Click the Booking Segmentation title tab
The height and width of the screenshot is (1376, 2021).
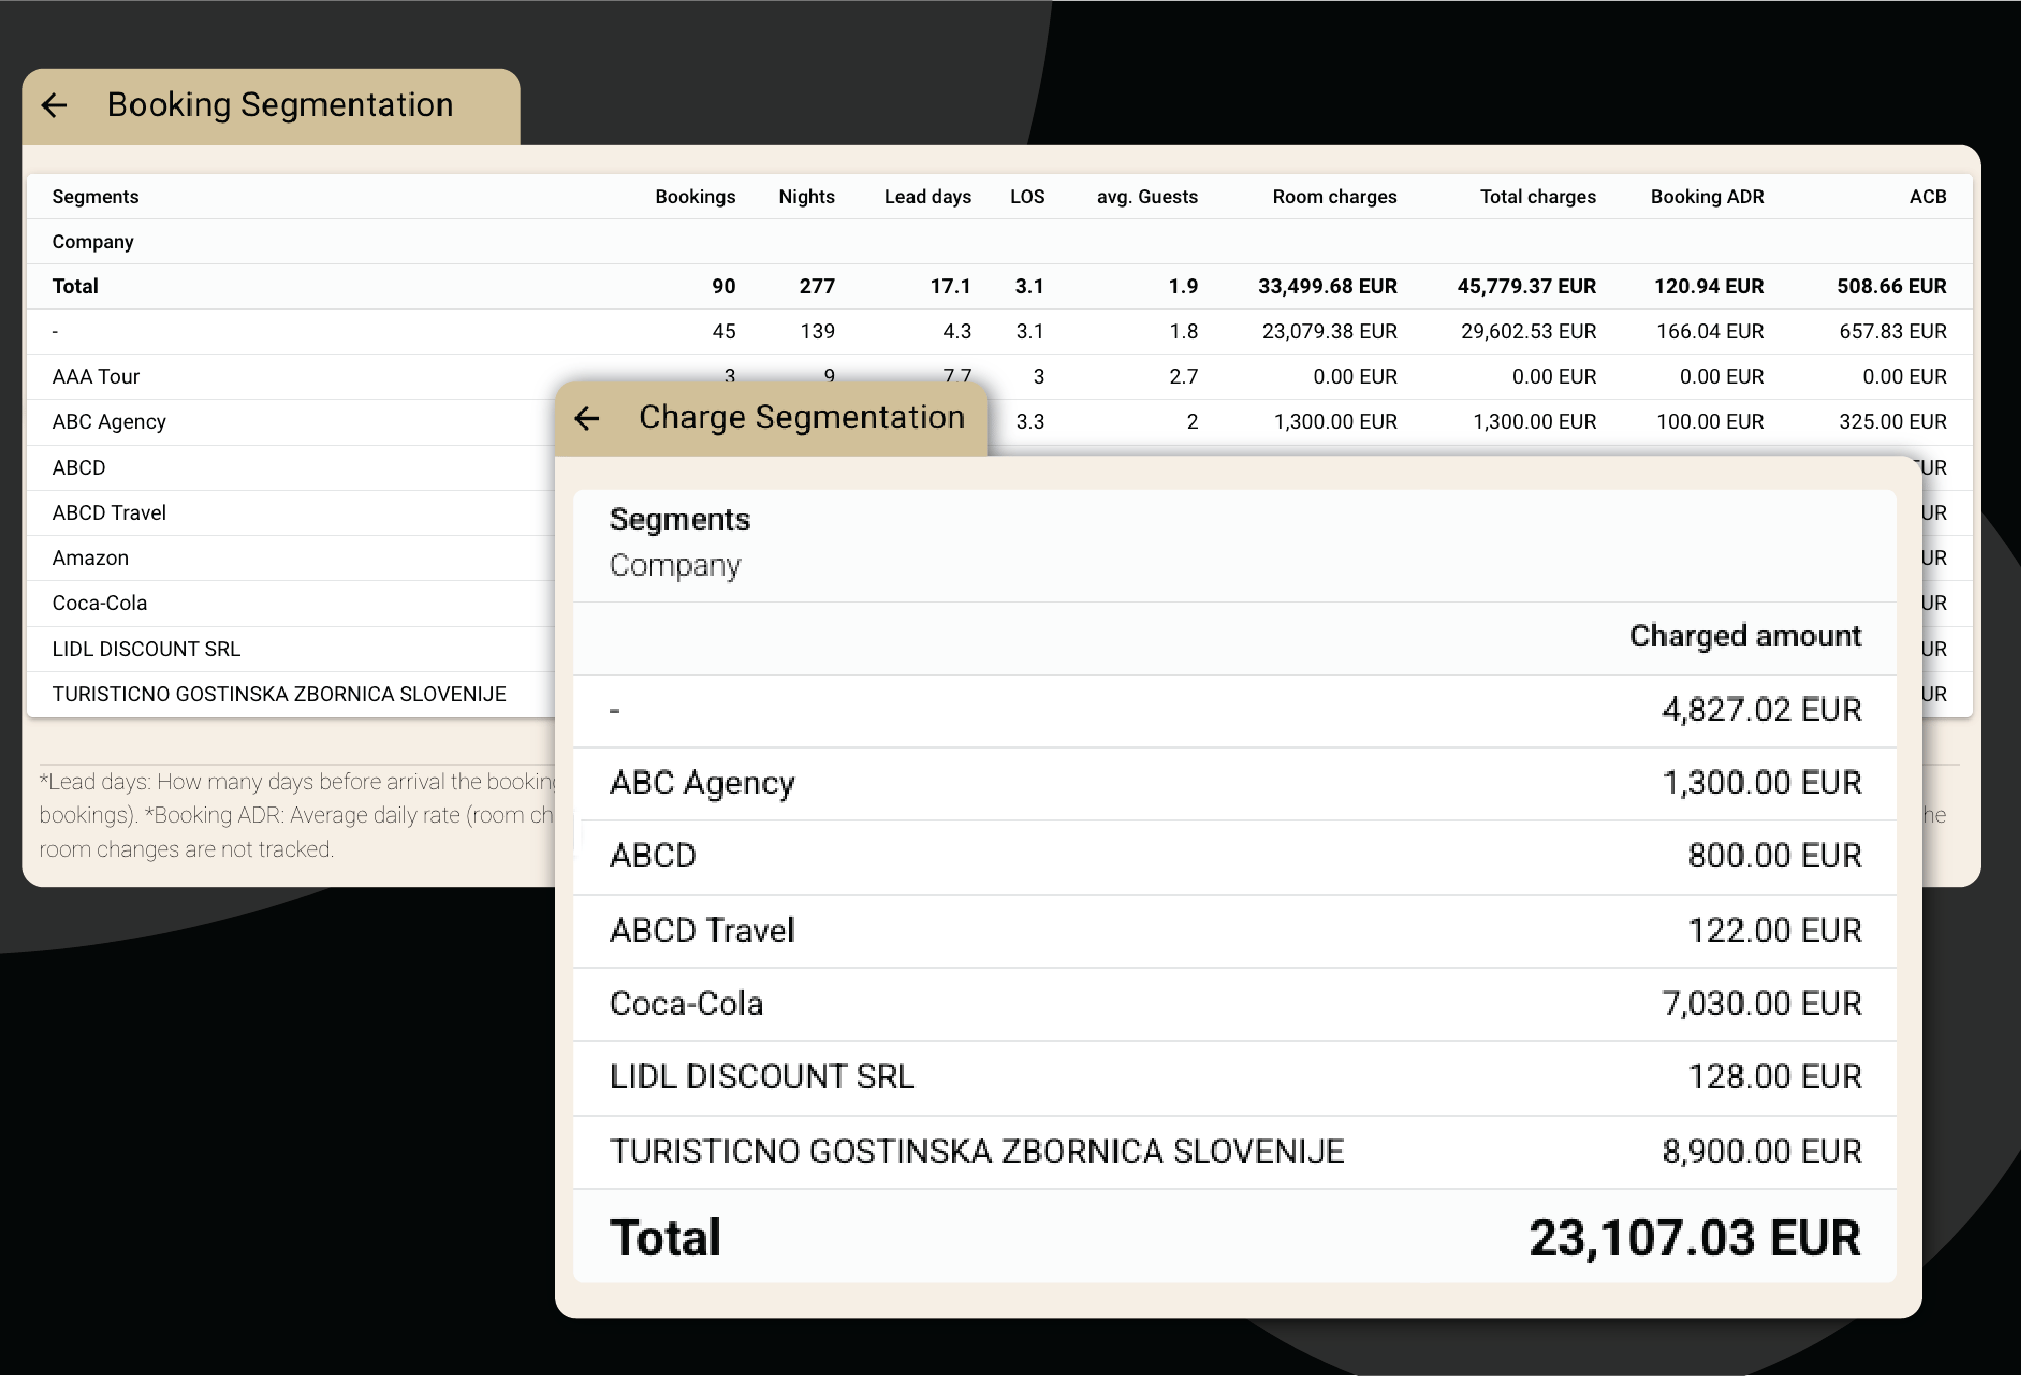pyautogui.click(x=280, y=105)
